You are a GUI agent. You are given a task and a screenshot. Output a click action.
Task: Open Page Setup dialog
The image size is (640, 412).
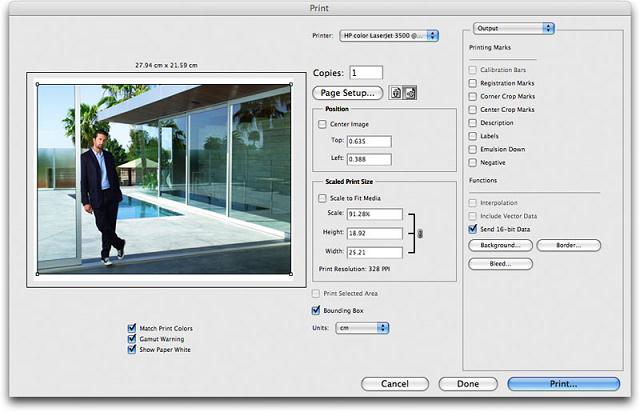(347, 93)
